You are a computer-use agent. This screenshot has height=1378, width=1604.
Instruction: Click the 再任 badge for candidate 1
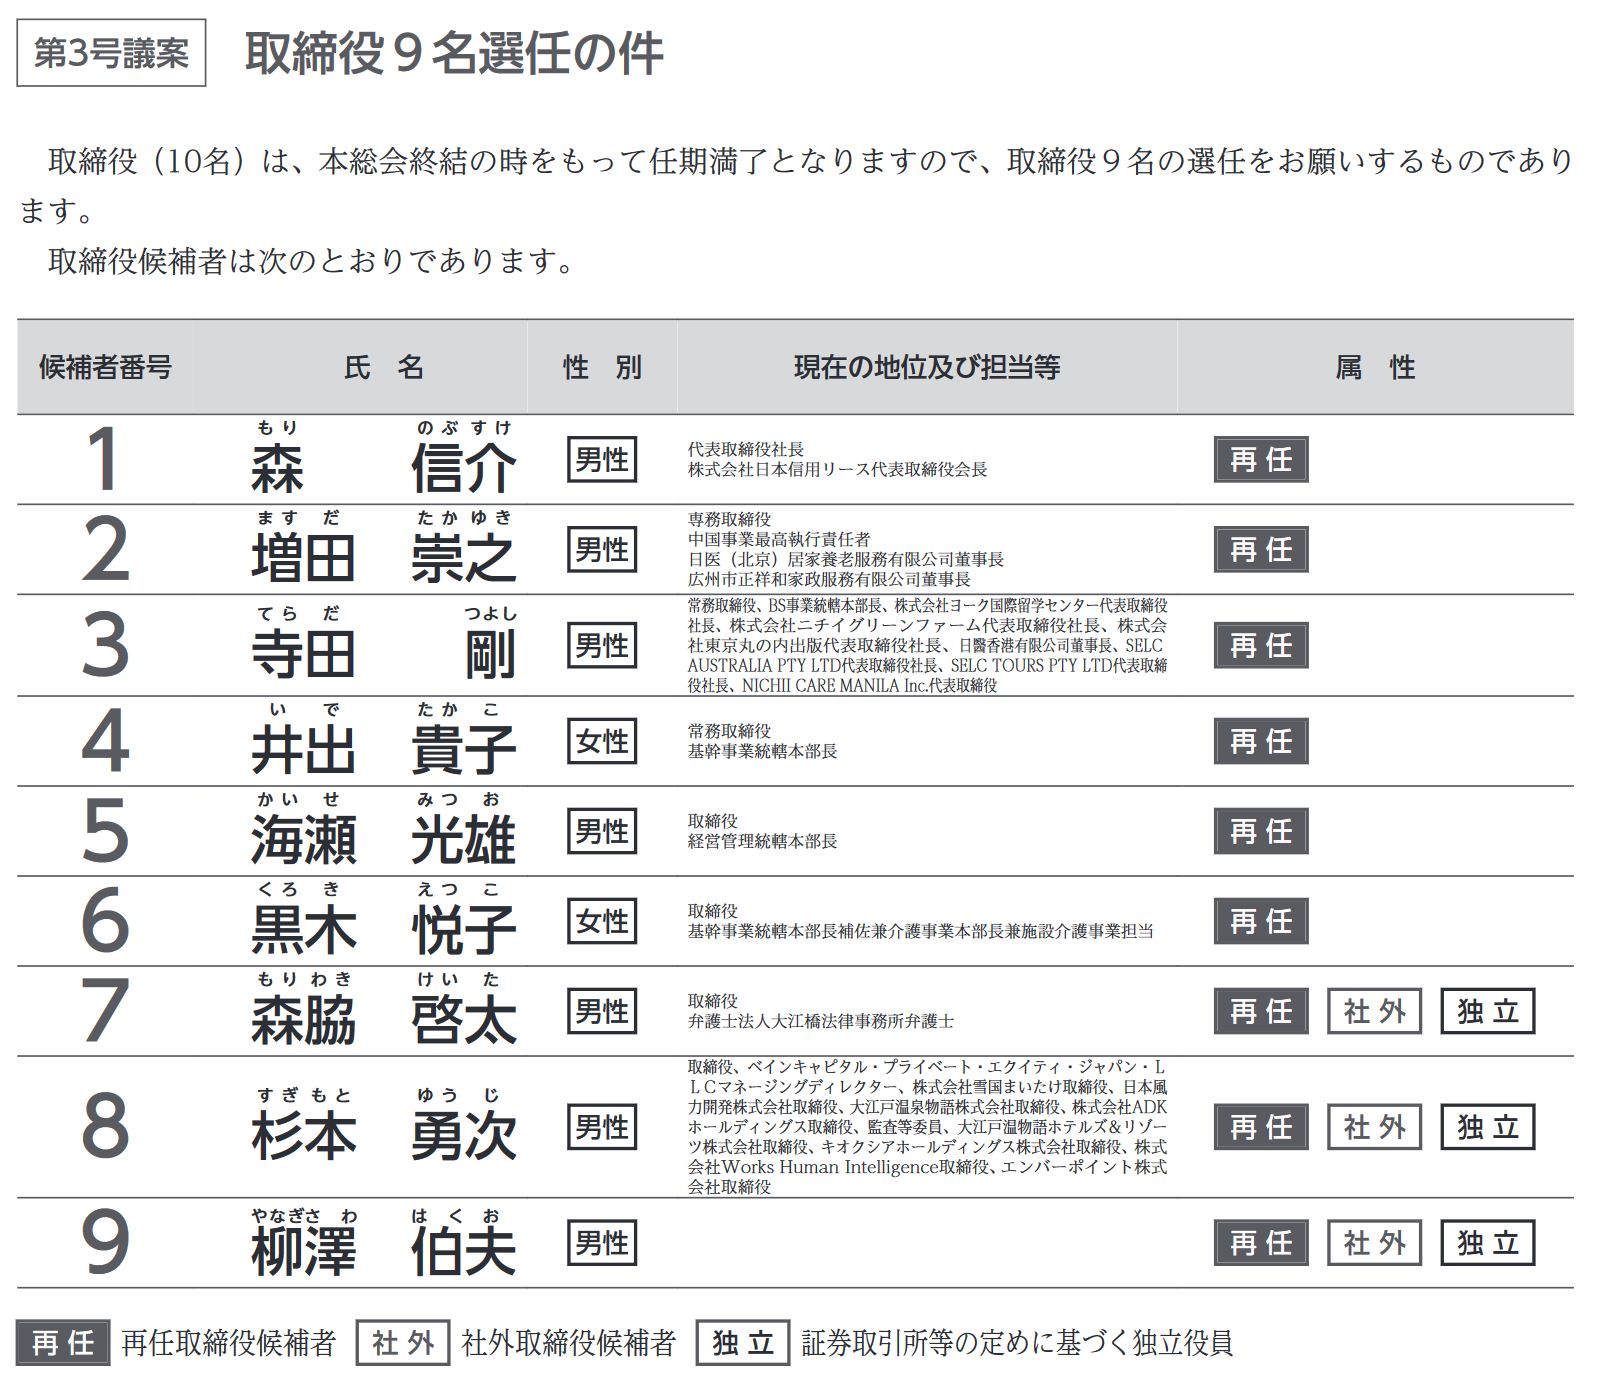click(x=1261, y=460)
